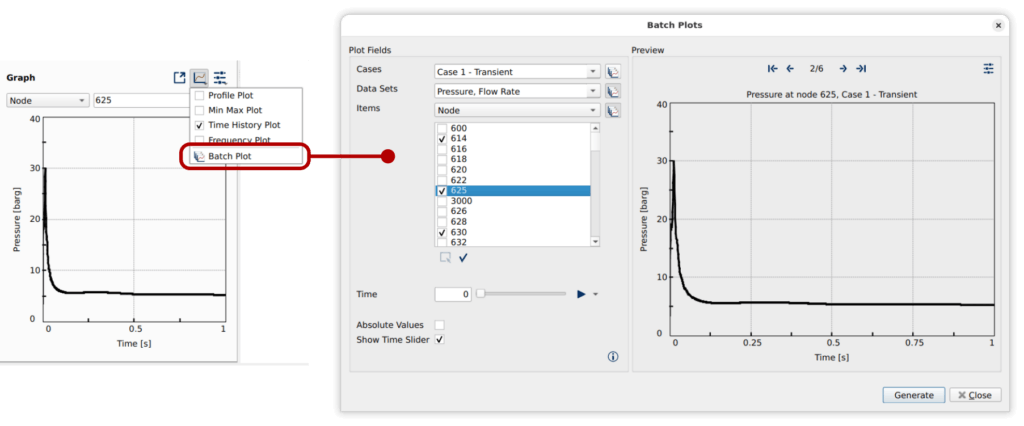The height and width of the screenshot is (426, 1024).
Task: Open playback options arrow beside play button
Action: tap(595, 295)
